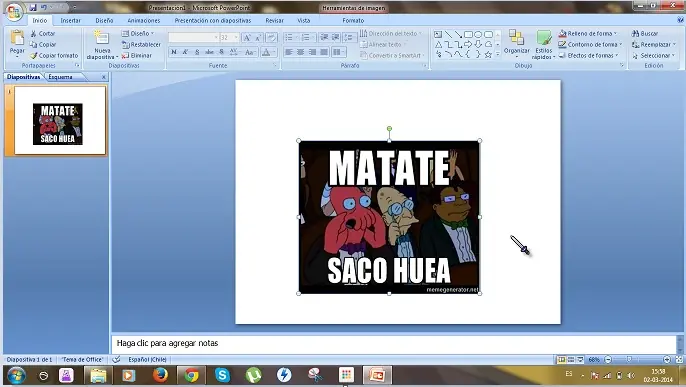Open the font size dropdown showing 32
686x387 pixels.
click(x=236, y=38)
